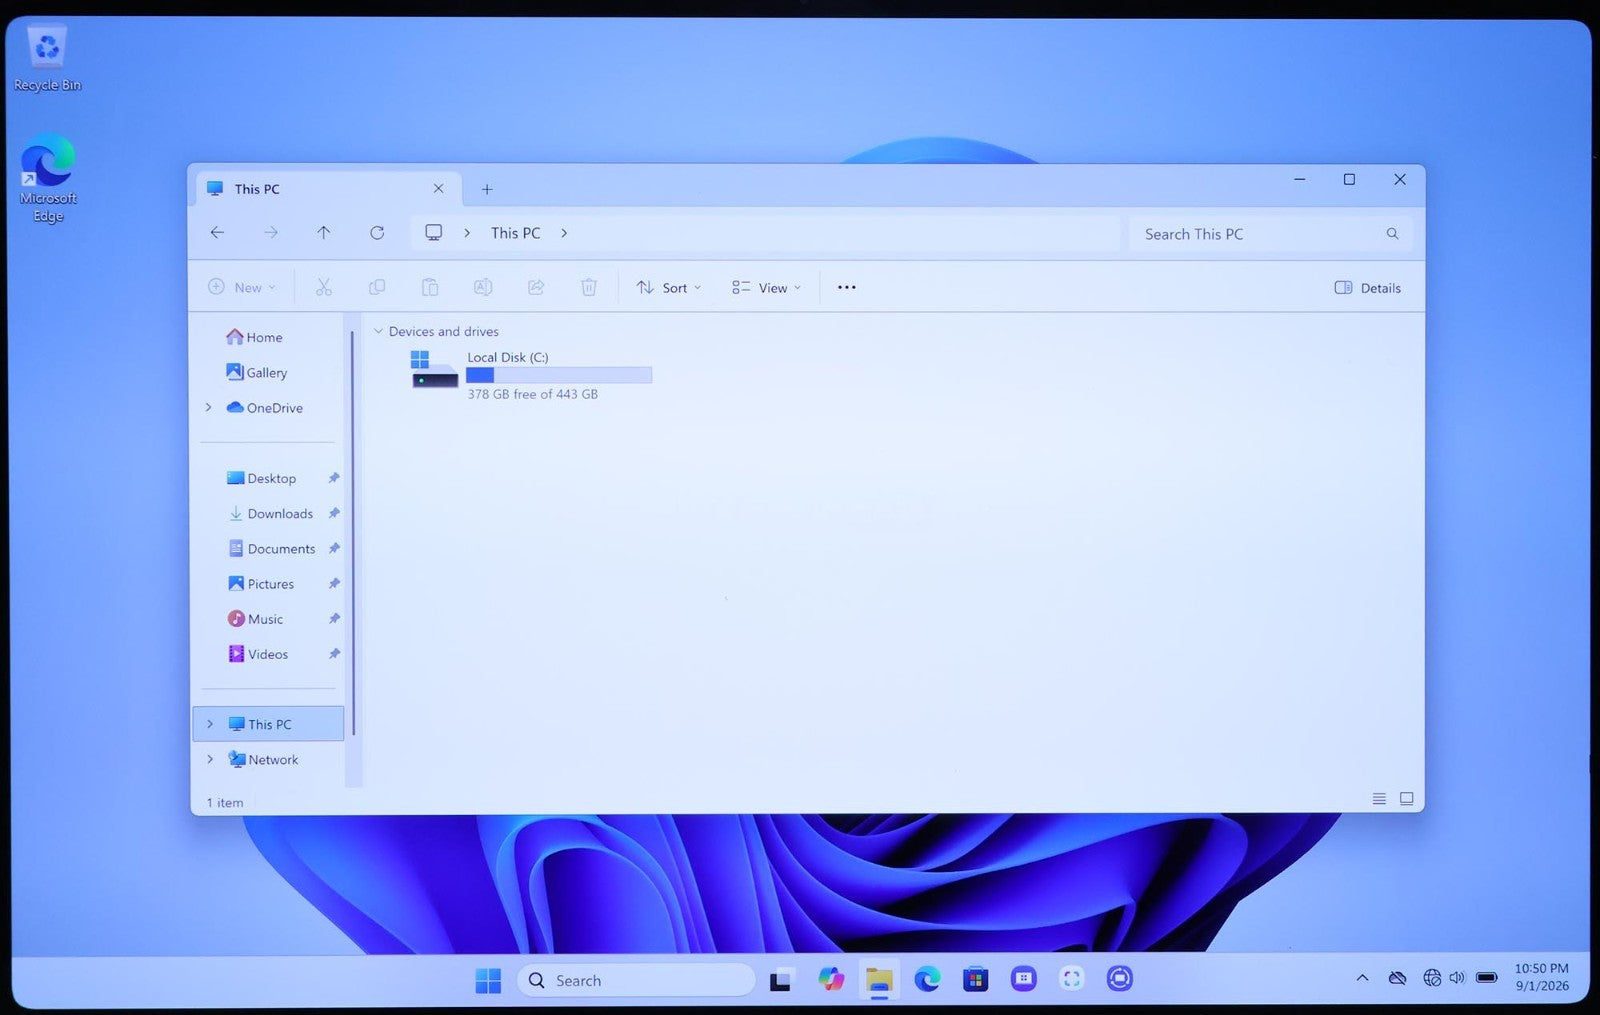Switch to details list view icon
This screenshot has width=1600, height=1015.
pos(1379,799)
